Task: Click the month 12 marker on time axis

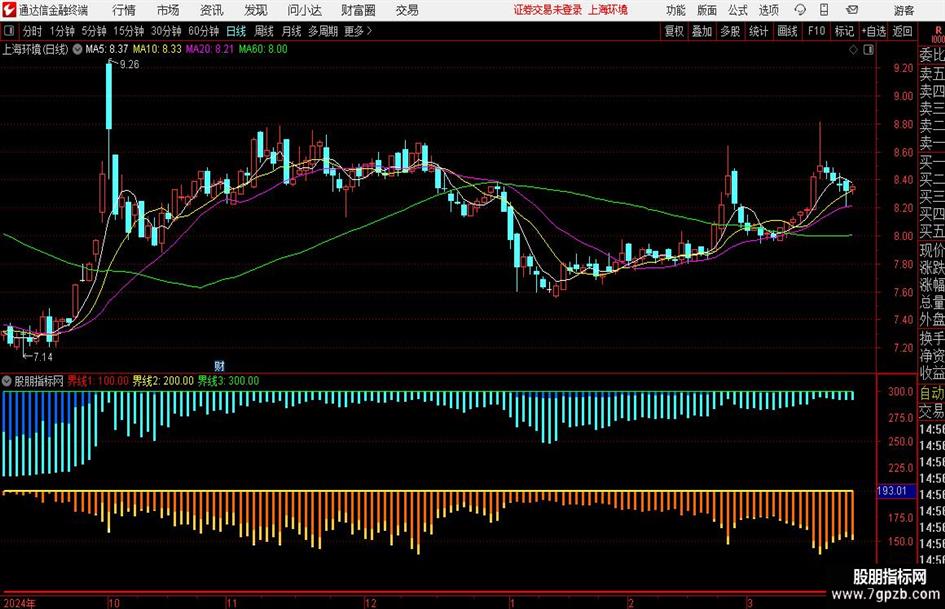Action: (x=371, y=603)
